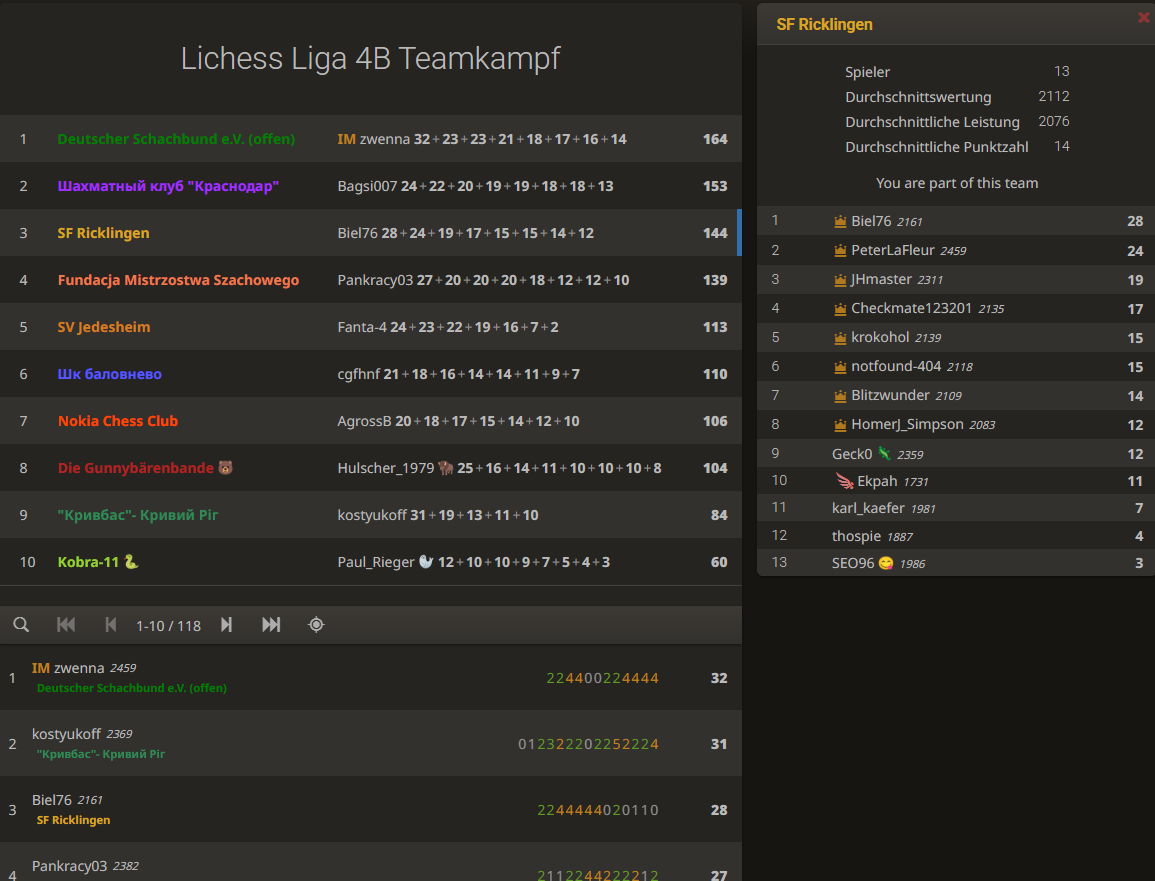The width and height of the screenshot is (1155, 881).
Task: Click the locate-me target icon
Action: tap(316, 625)
